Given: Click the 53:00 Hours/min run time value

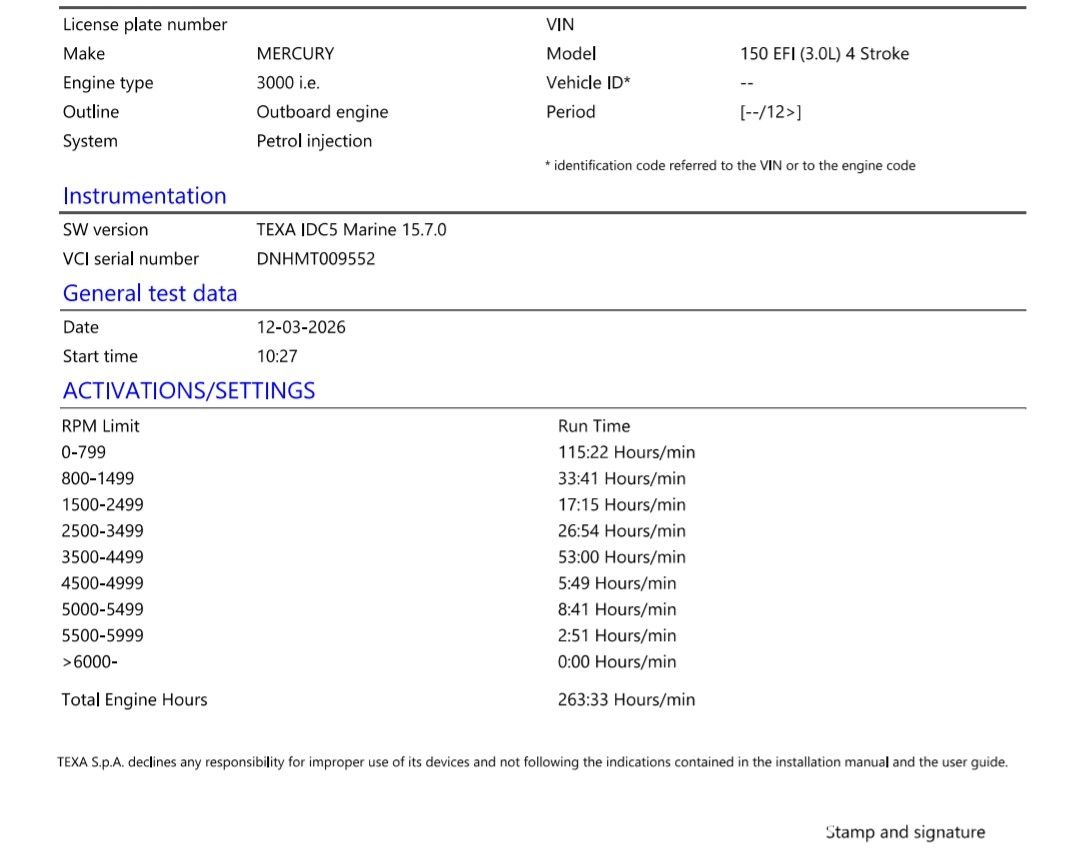Looking at the screenshot, I should click(621, 557).
